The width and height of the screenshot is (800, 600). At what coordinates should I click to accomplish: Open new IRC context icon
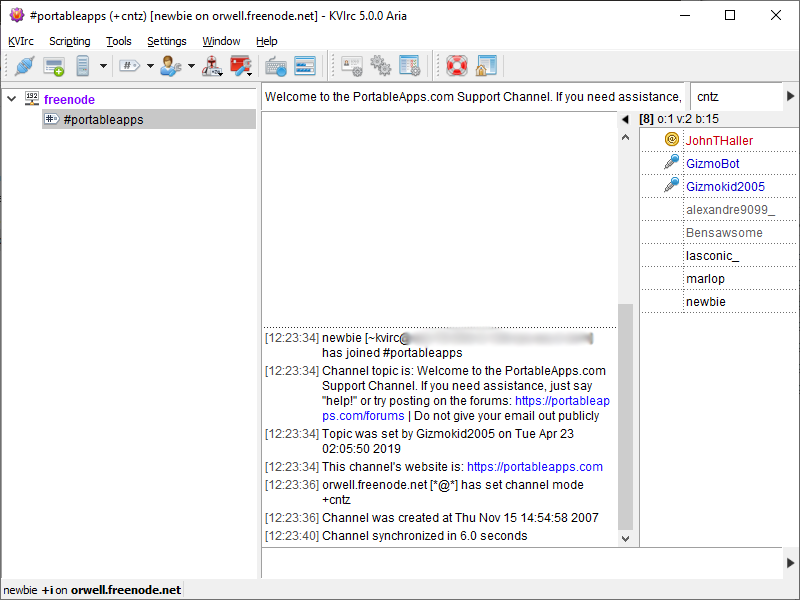[53, 67]
